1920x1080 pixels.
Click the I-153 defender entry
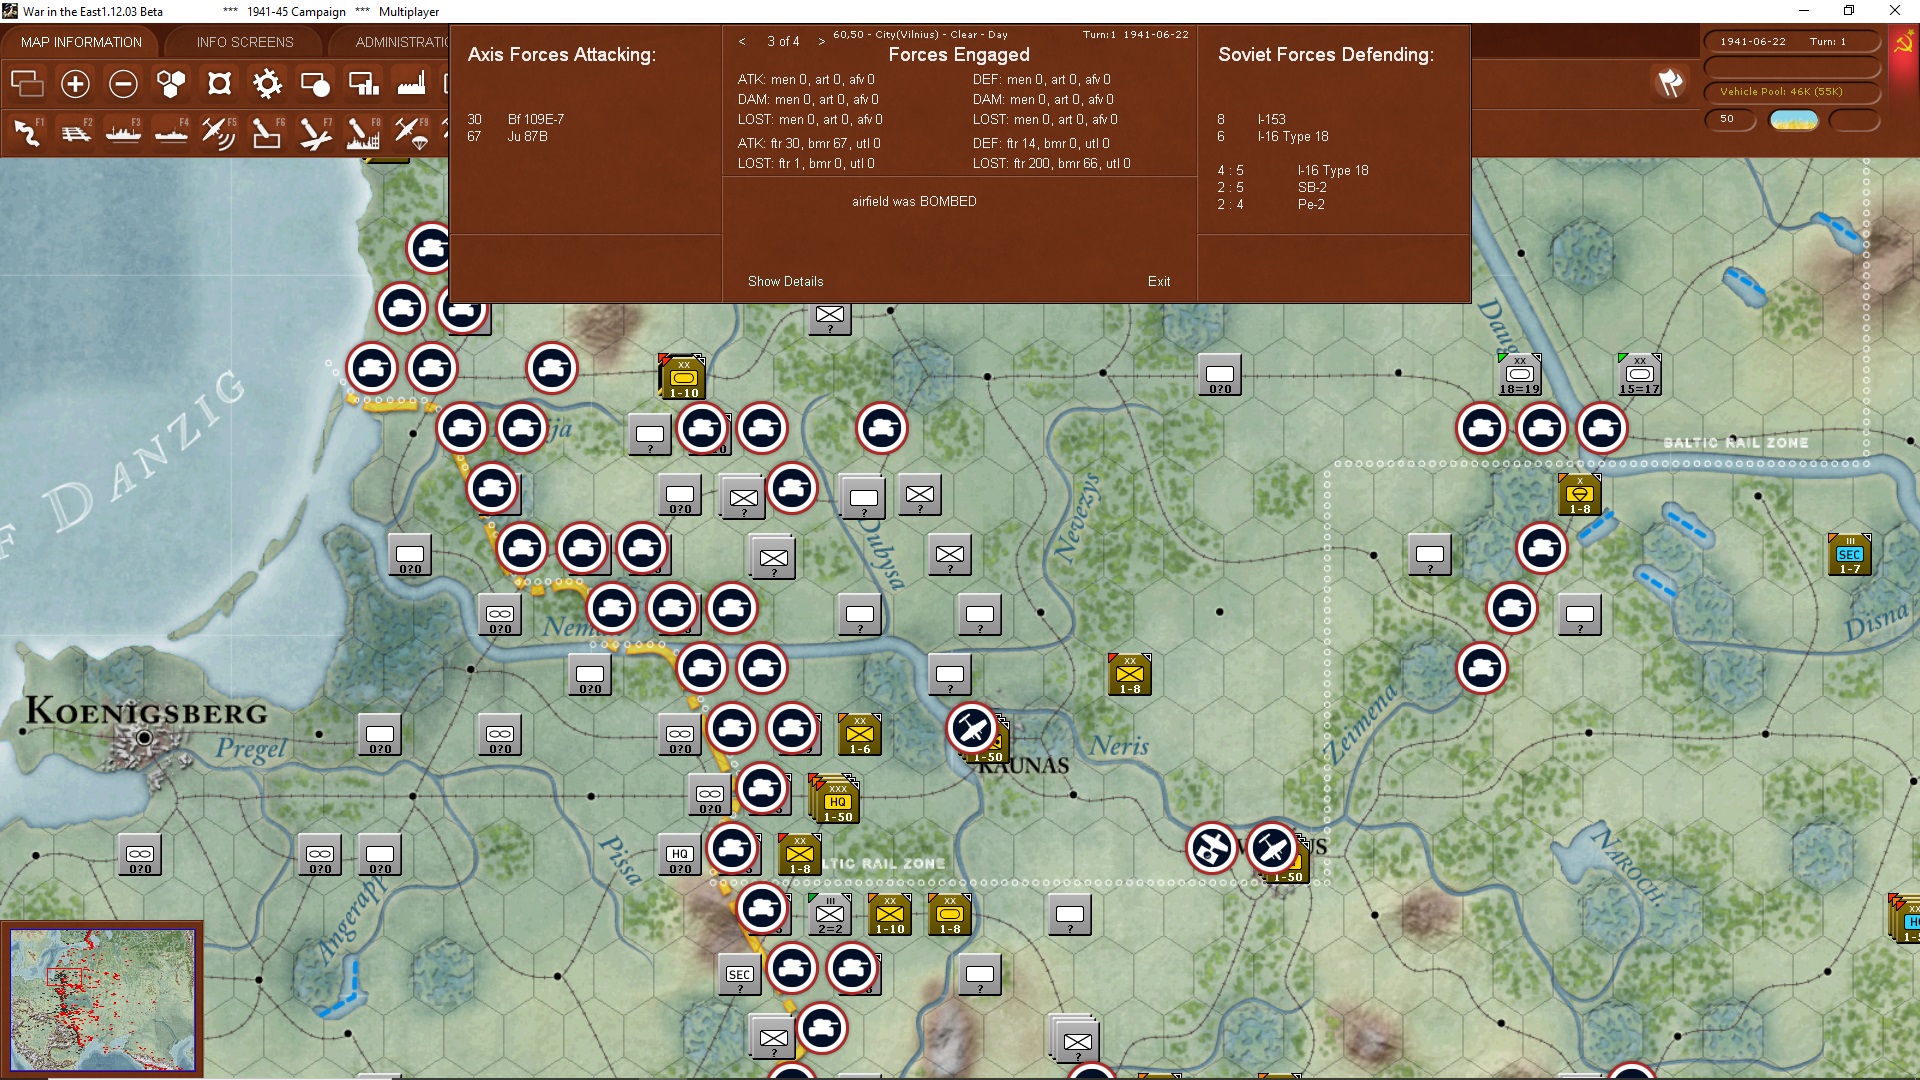coord(1252,119)
